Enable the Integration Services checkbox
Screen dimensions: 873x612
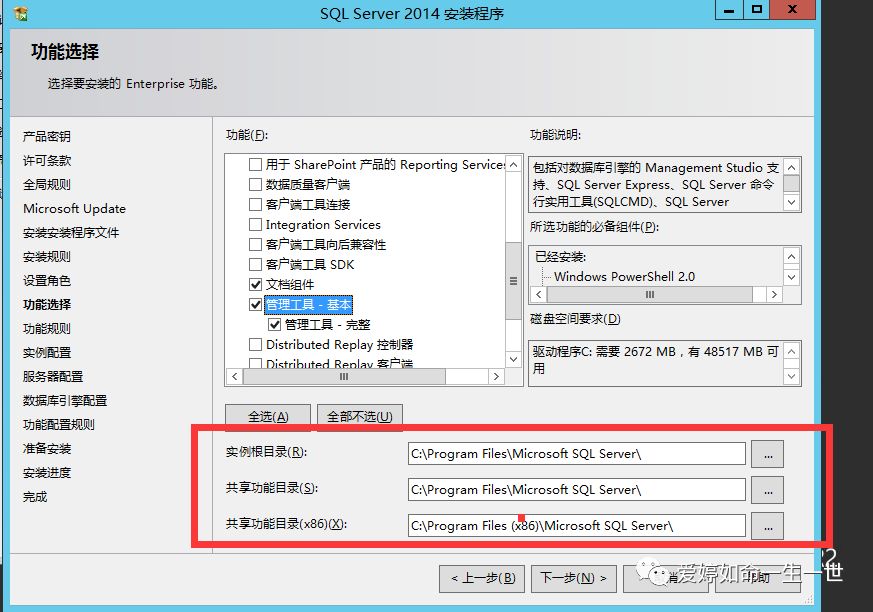[x=255, y=224]
